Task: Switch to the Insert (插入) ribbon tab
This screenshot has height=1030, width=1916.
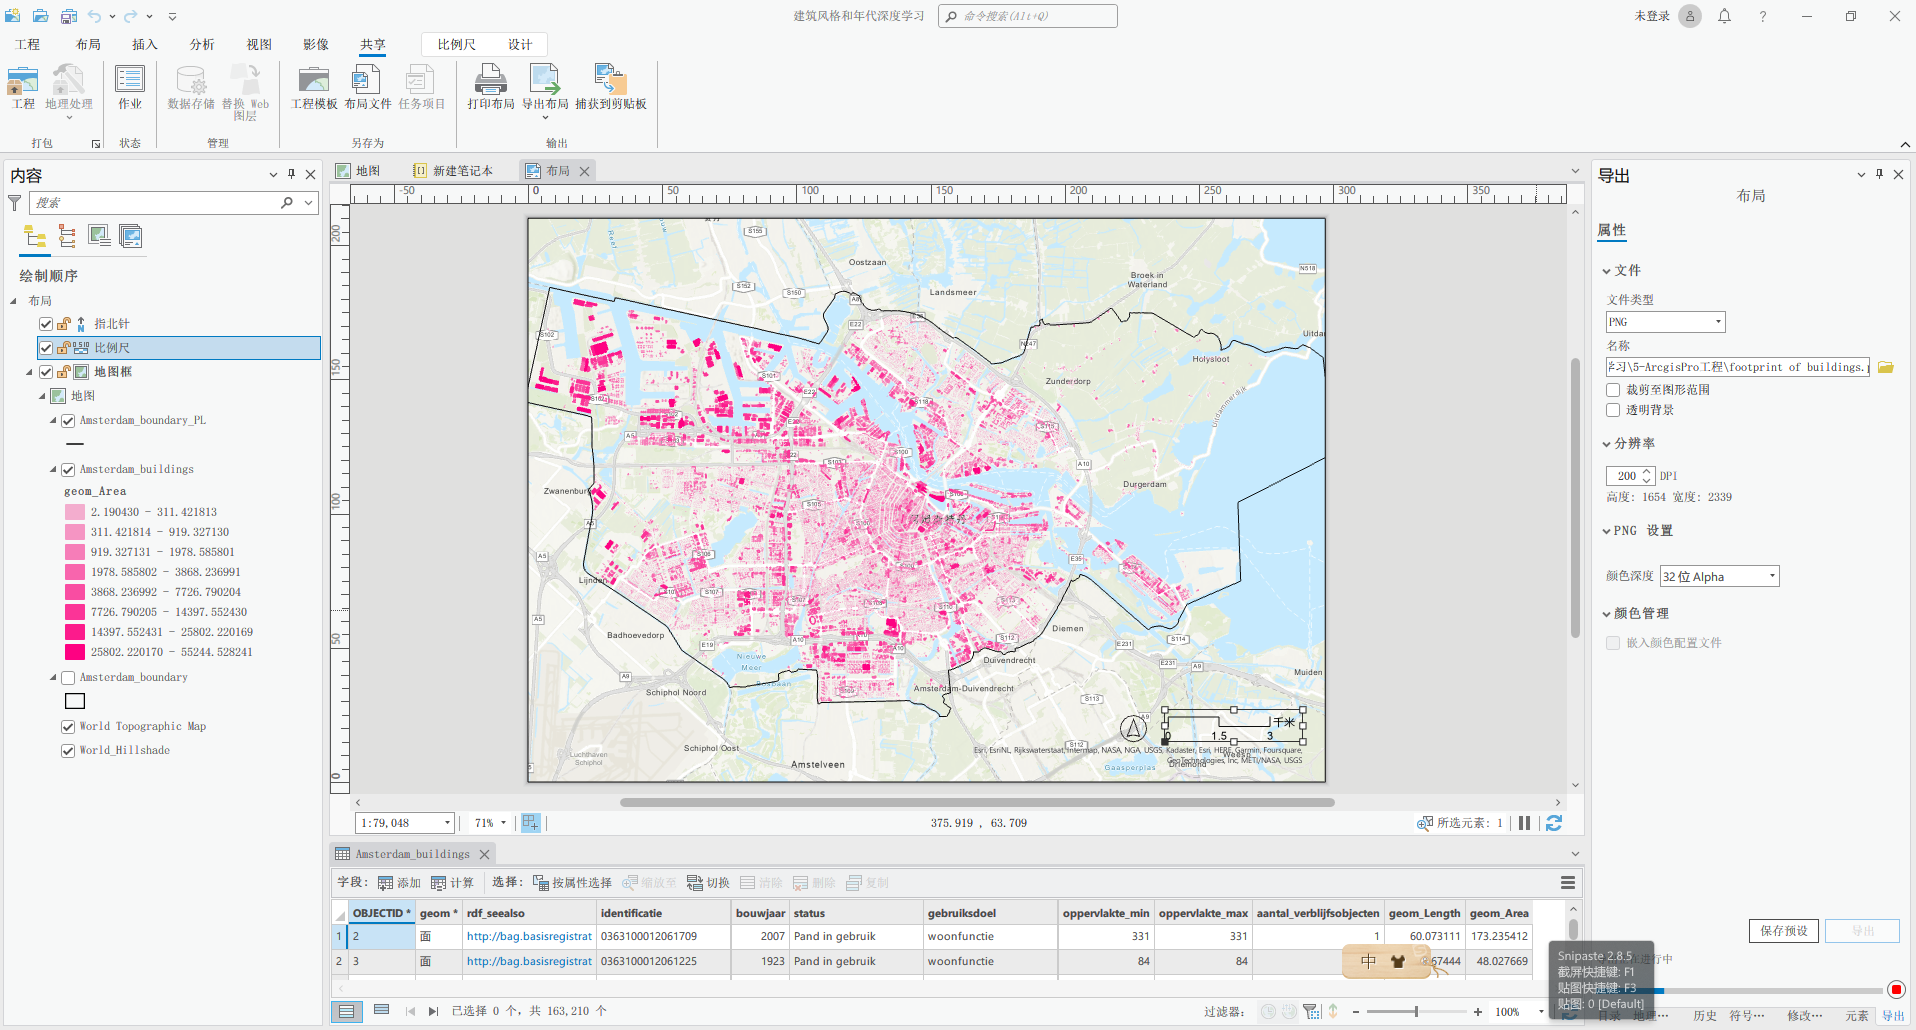Action: click(145, 44)
